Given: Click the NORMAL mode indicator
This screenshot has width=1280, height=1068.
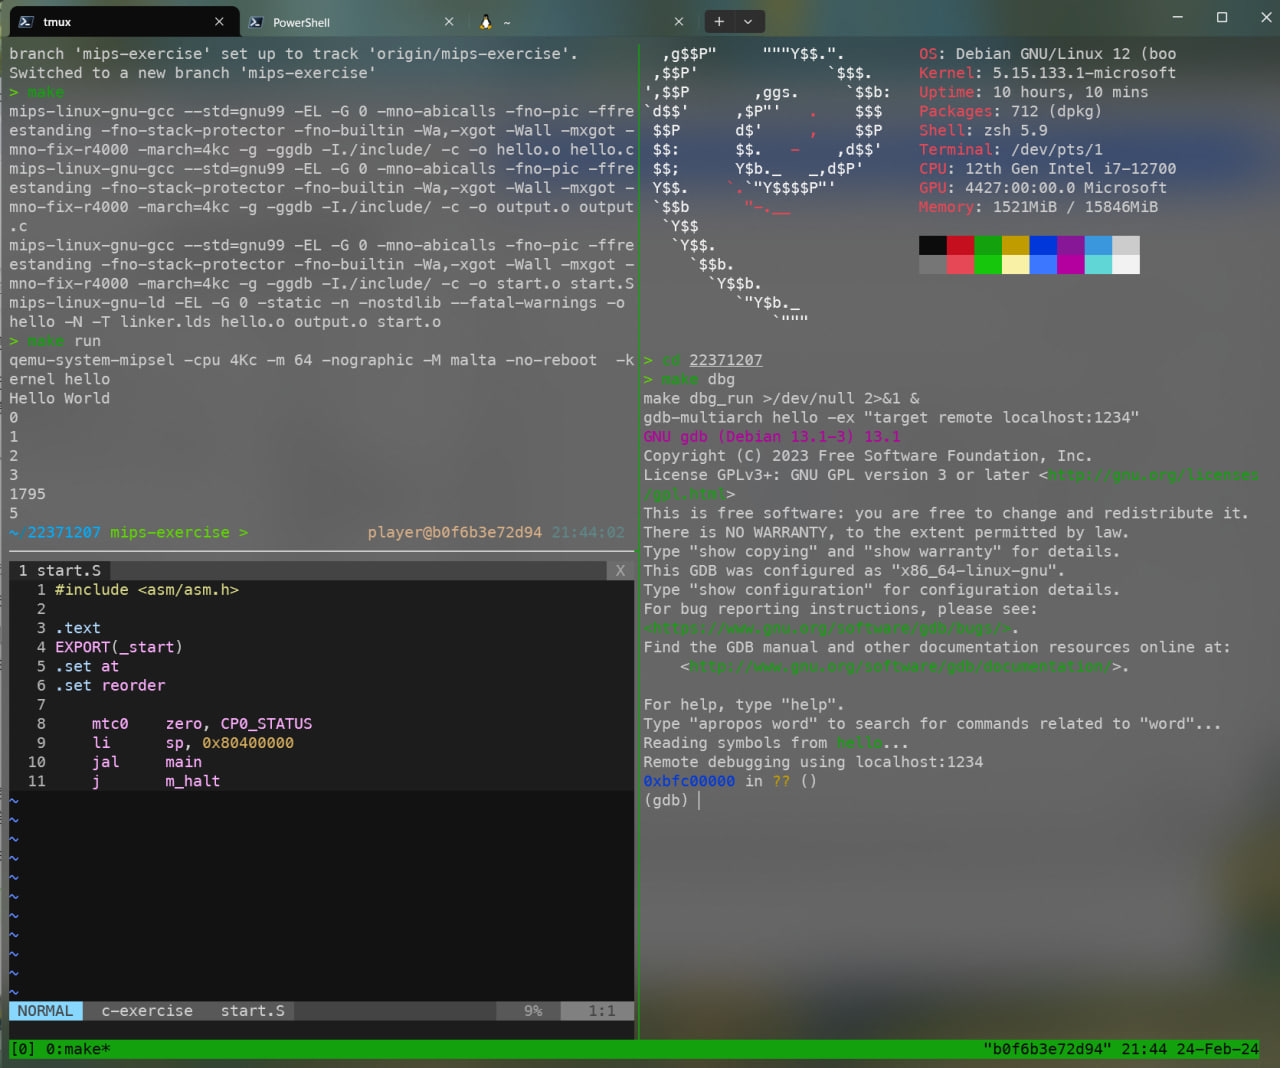Looking at the screenshot, I should (46, 1011).
